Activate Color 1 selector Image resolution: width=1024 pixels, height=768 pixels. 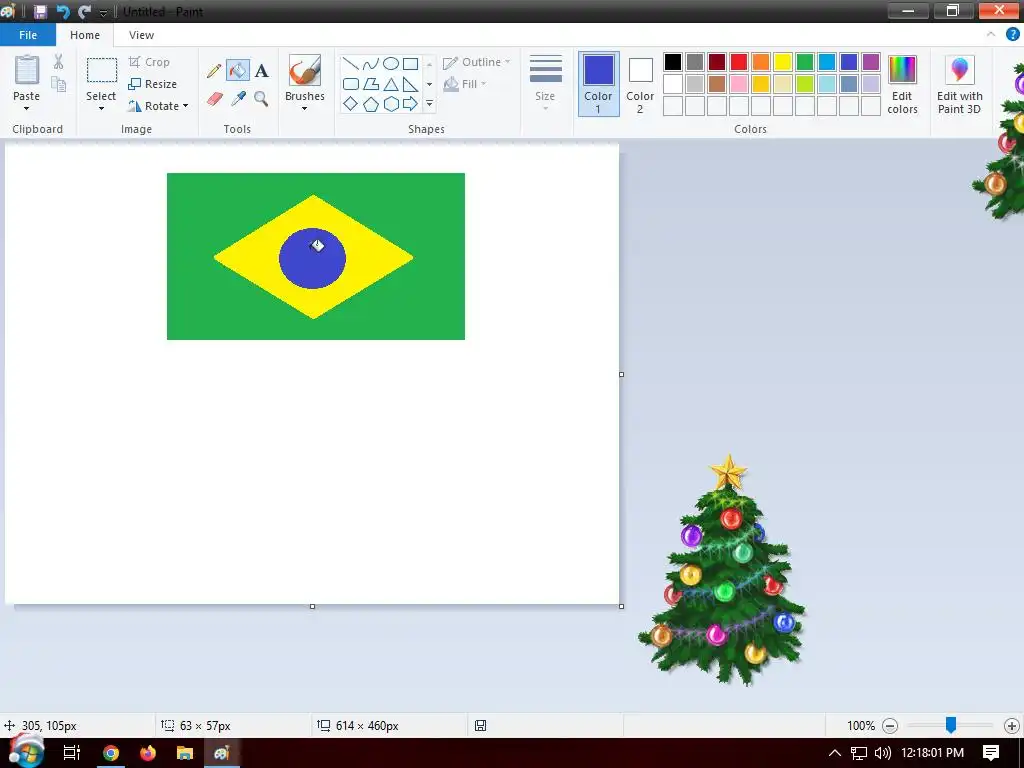[x=598, y=84]
